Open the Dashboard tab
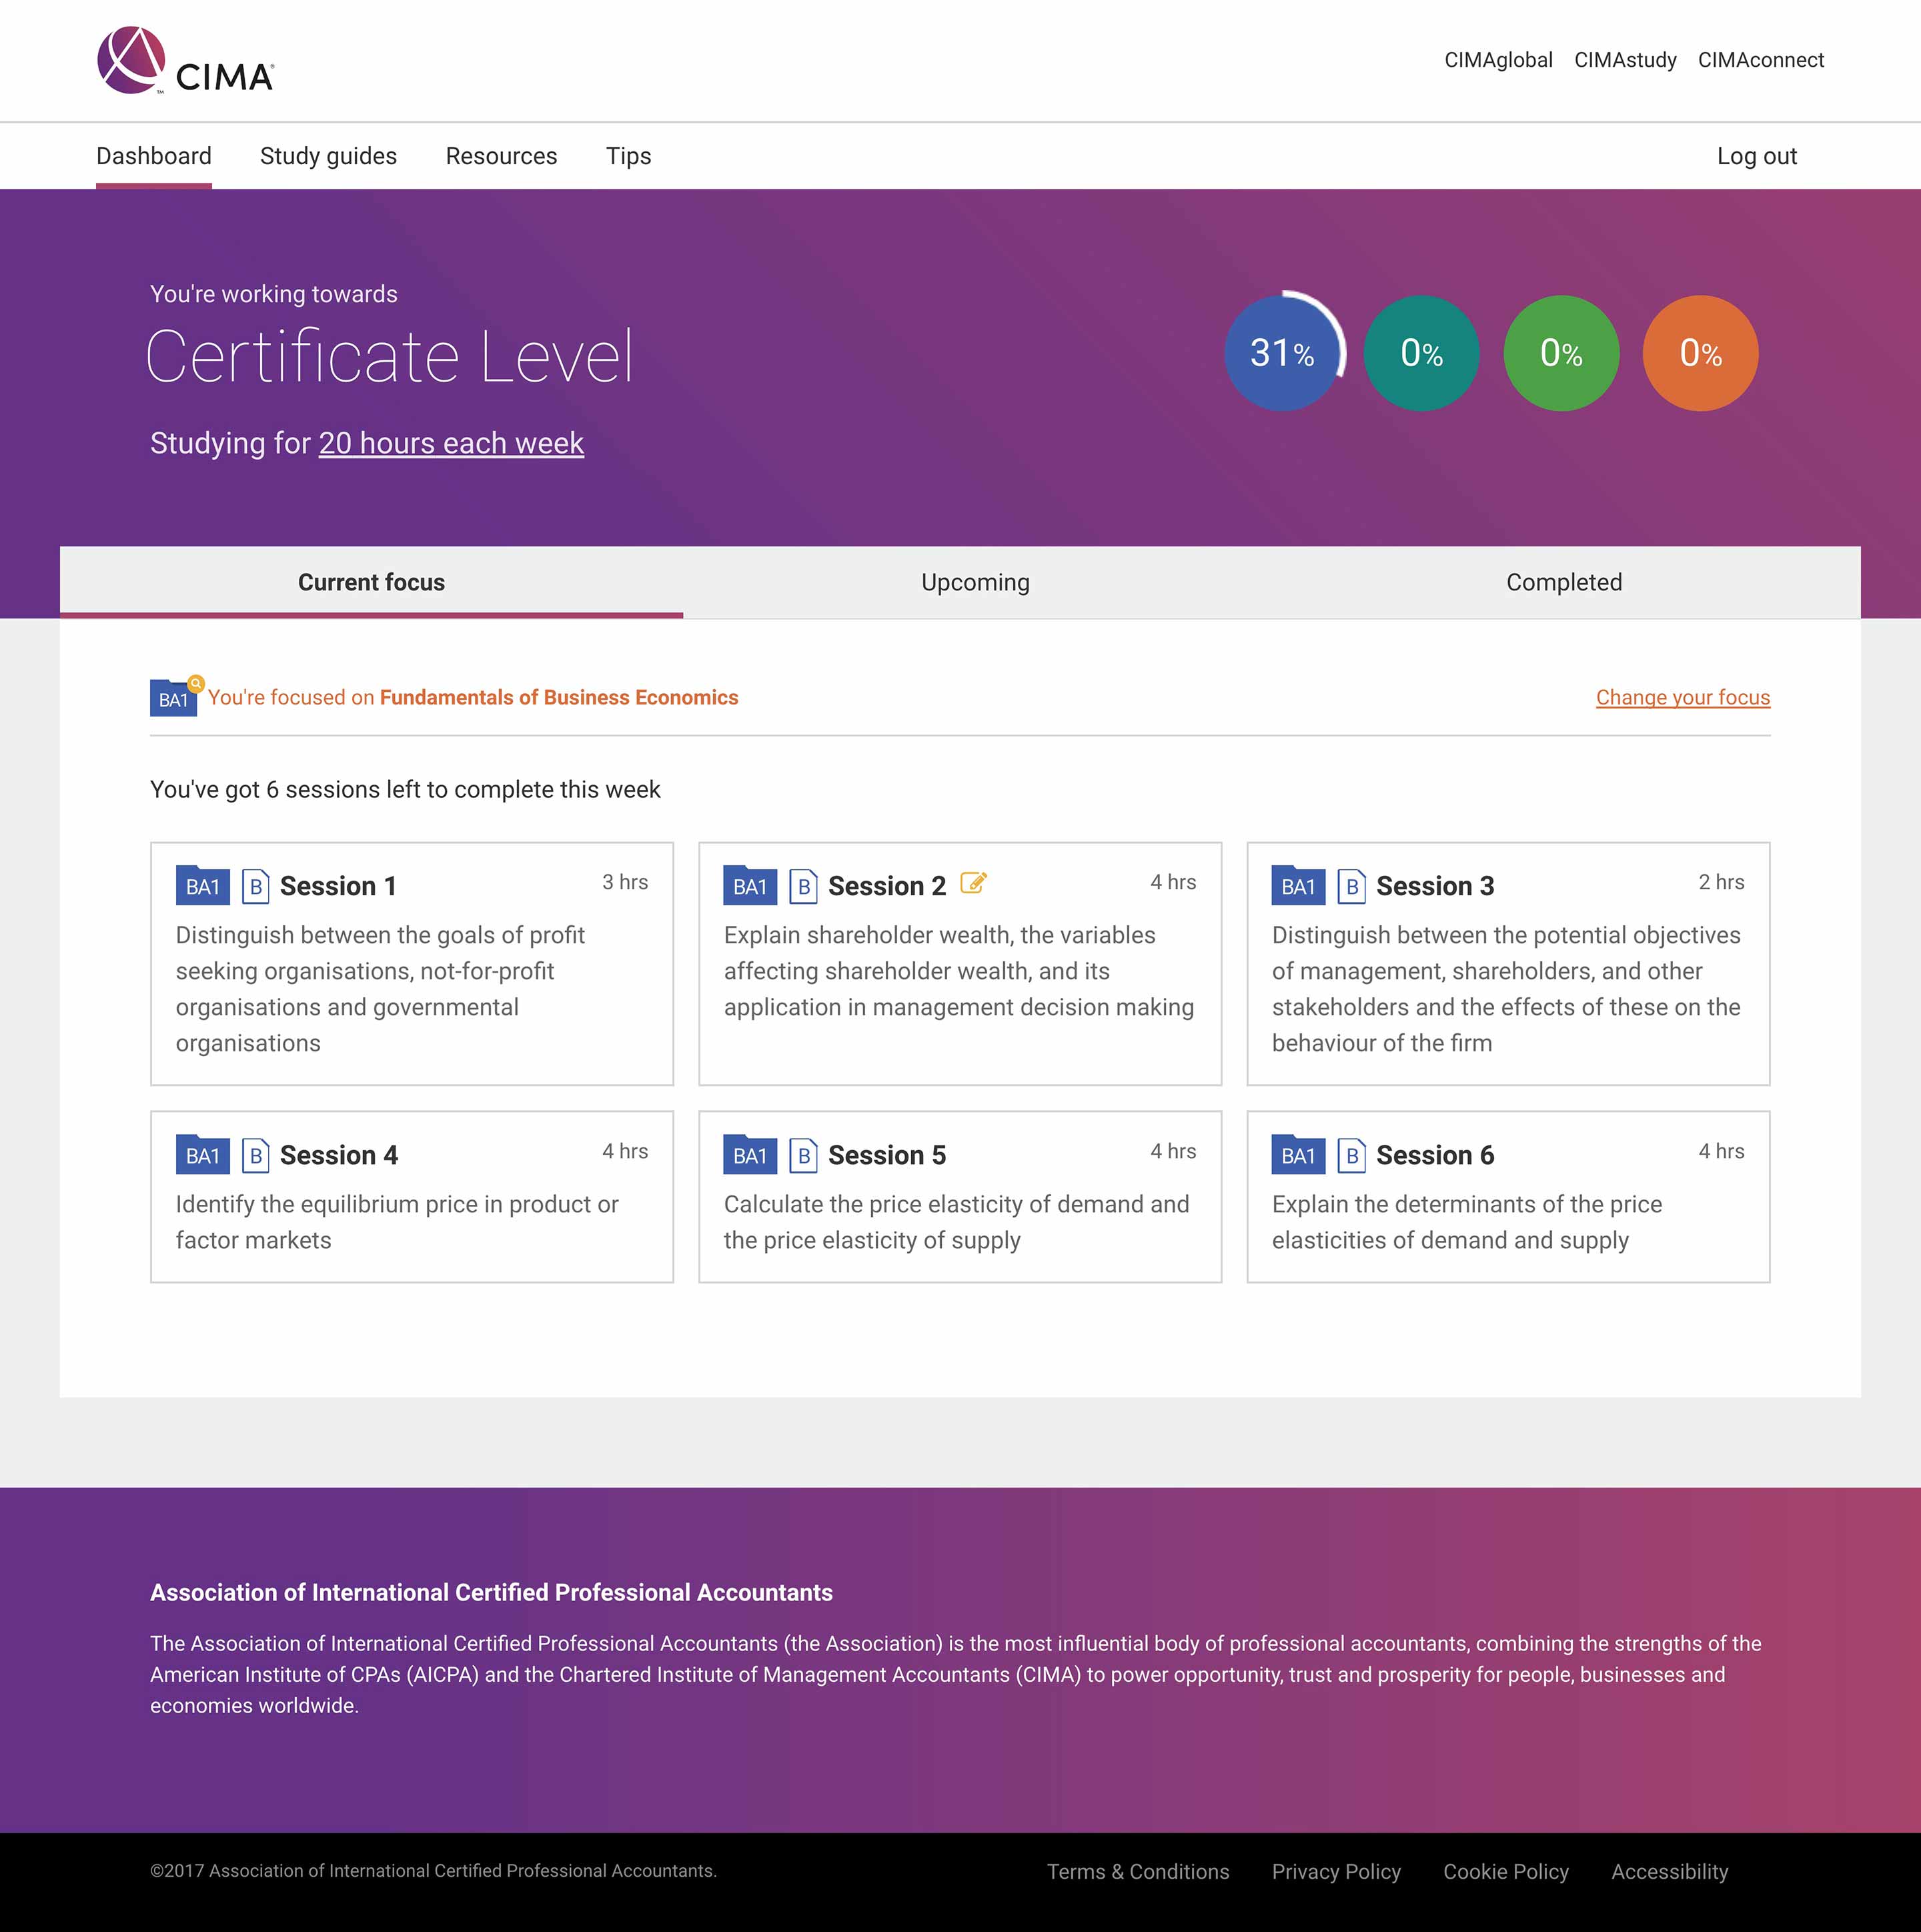Screen dimensions: 1921x1932 pyautogui.click(x=154, y=156)
